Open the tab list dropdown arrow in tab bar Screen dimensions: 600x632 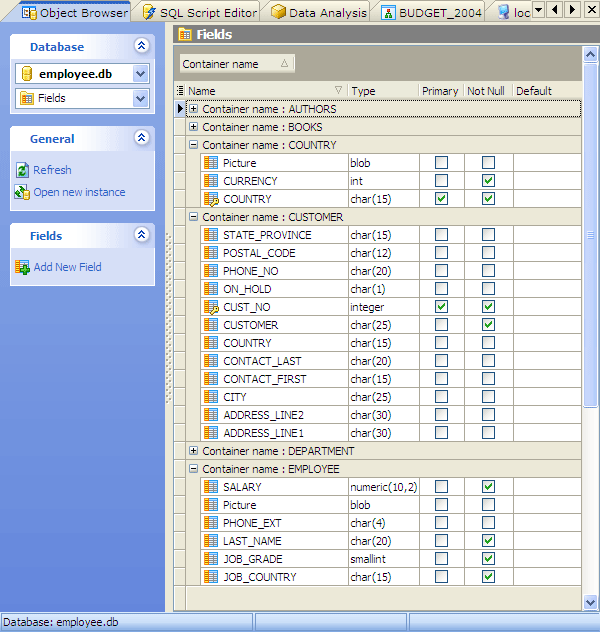[538, 9]
